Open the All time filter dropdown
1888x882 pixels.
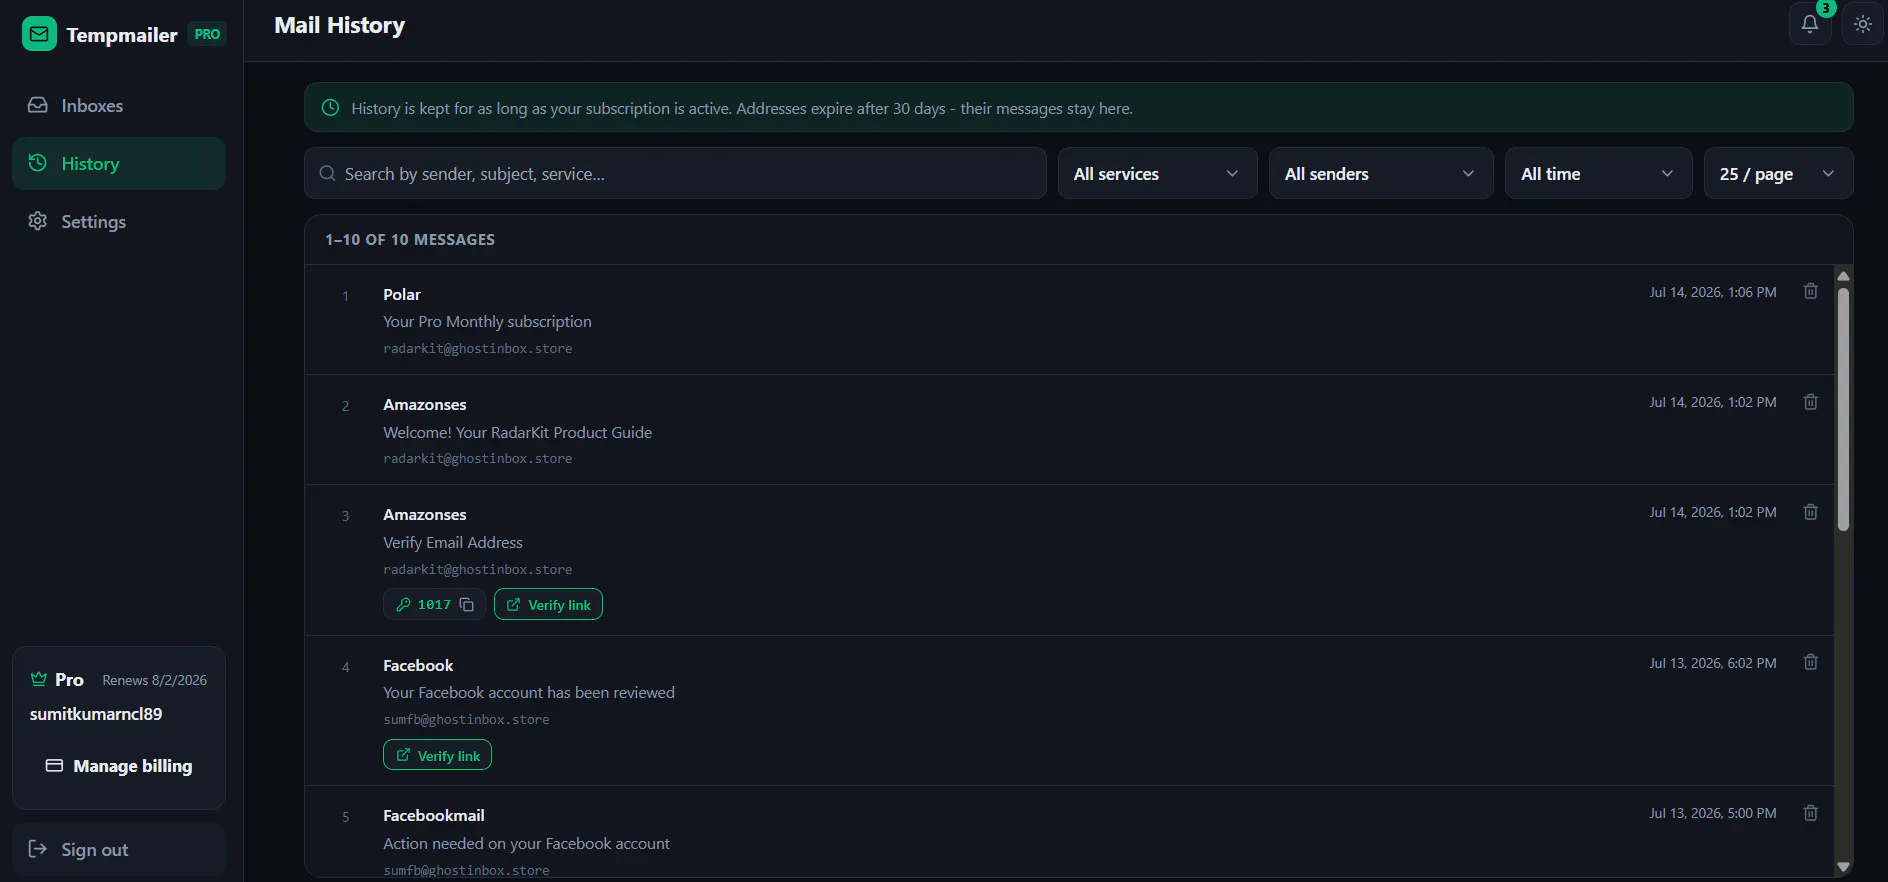1598,174
